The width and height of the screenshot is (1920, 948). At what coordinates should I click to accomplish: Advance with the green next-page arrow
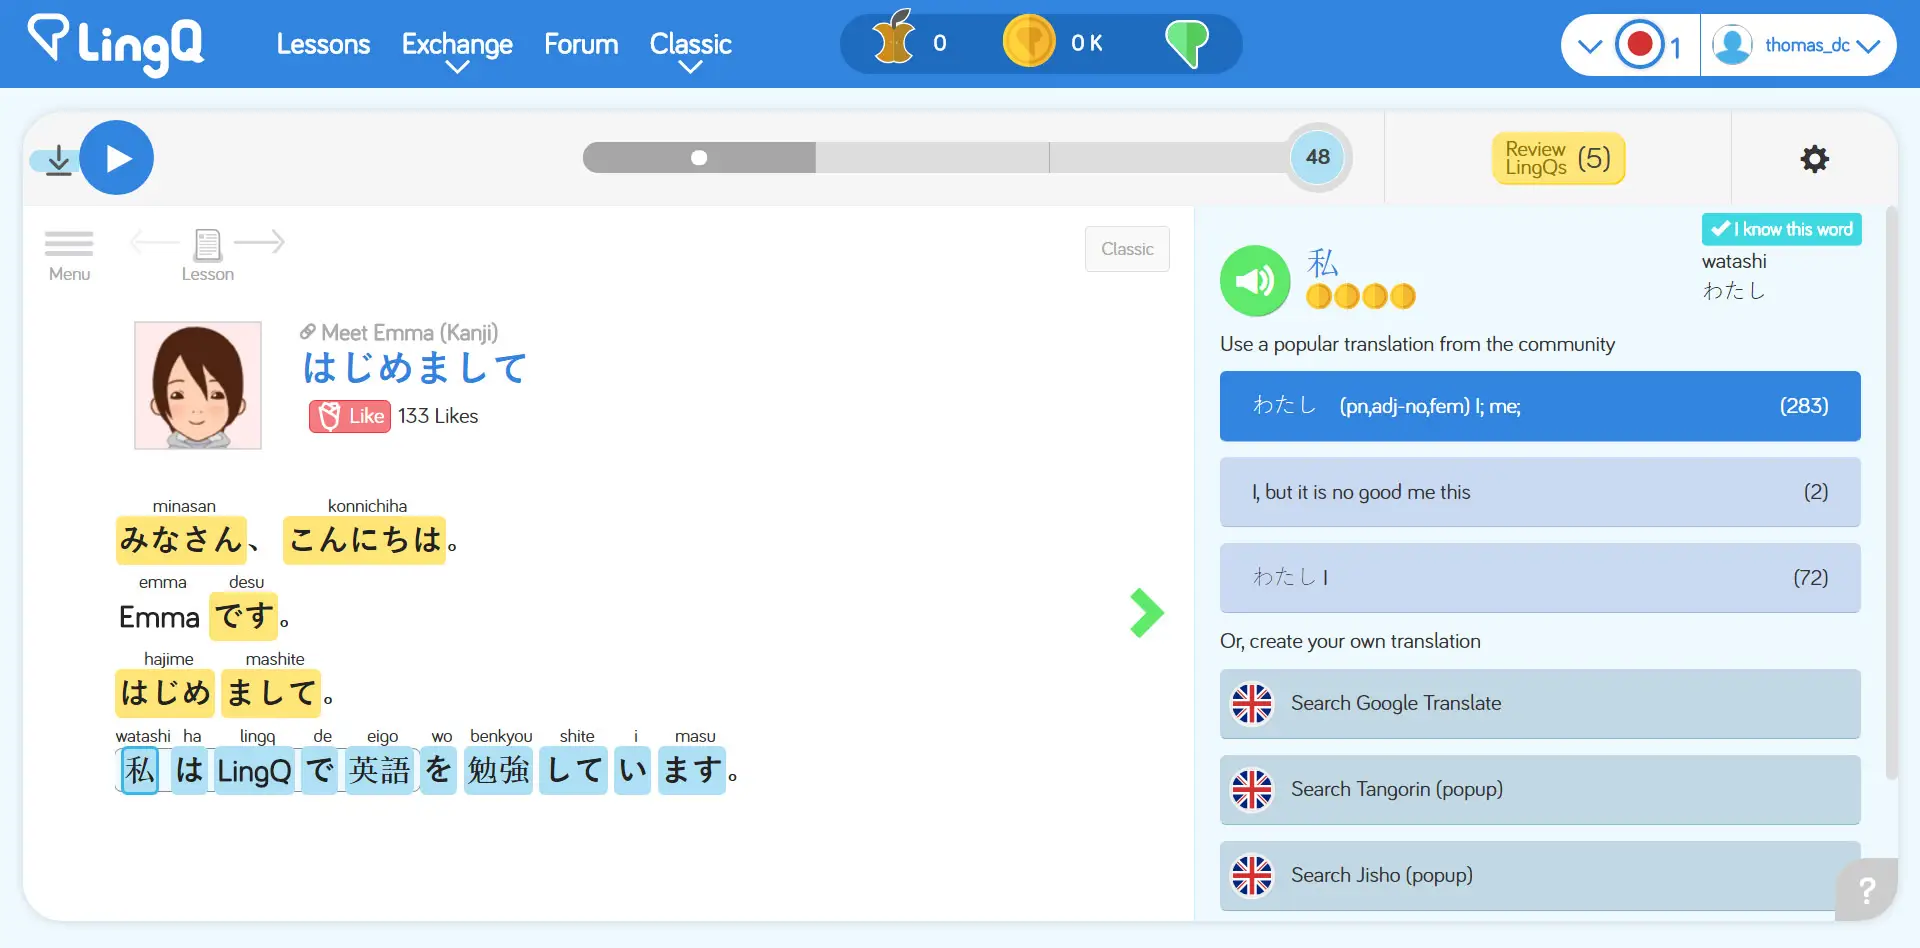tap(1146, 613)
